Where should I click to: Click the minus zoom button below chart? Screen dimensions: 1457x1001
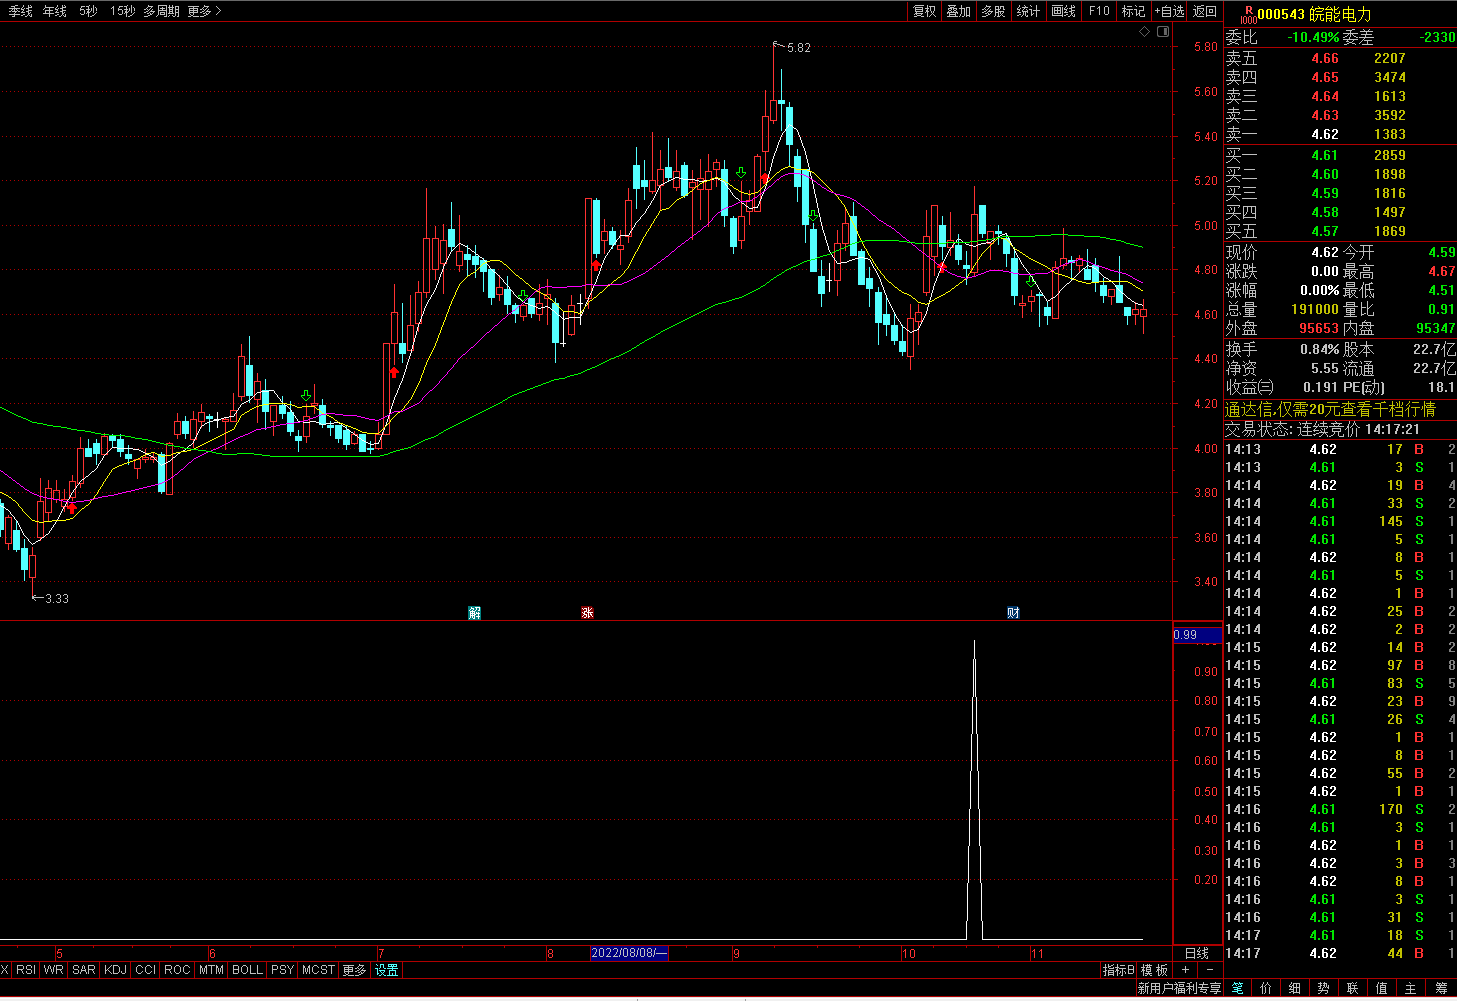point(1210,970)
